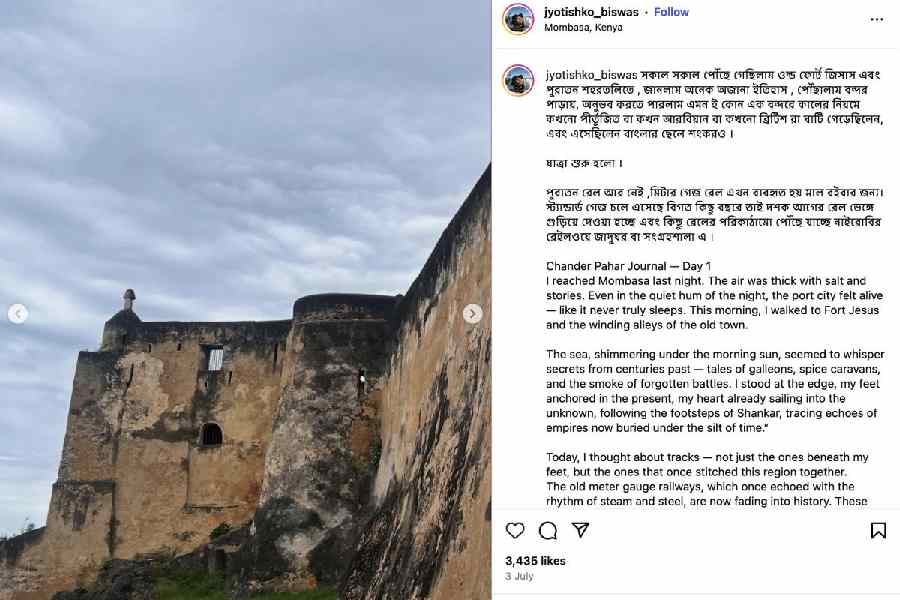Image resolution: width=900 pixels, height=600 pixels.
Task: Save the post with the bookmark icon
Action: coord(878,531)
